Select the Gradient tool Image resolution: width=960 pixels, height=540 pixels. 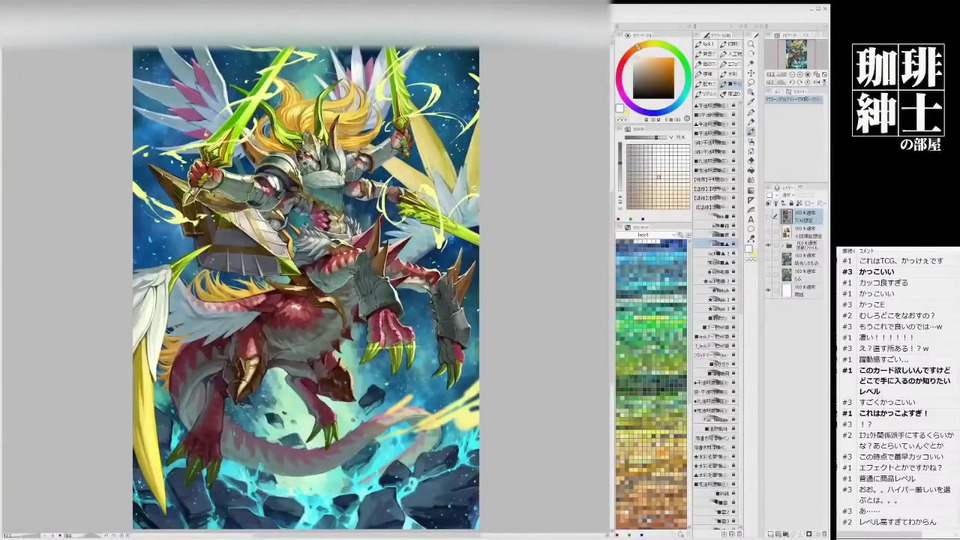pyautogui.click(x=751, y=190)
